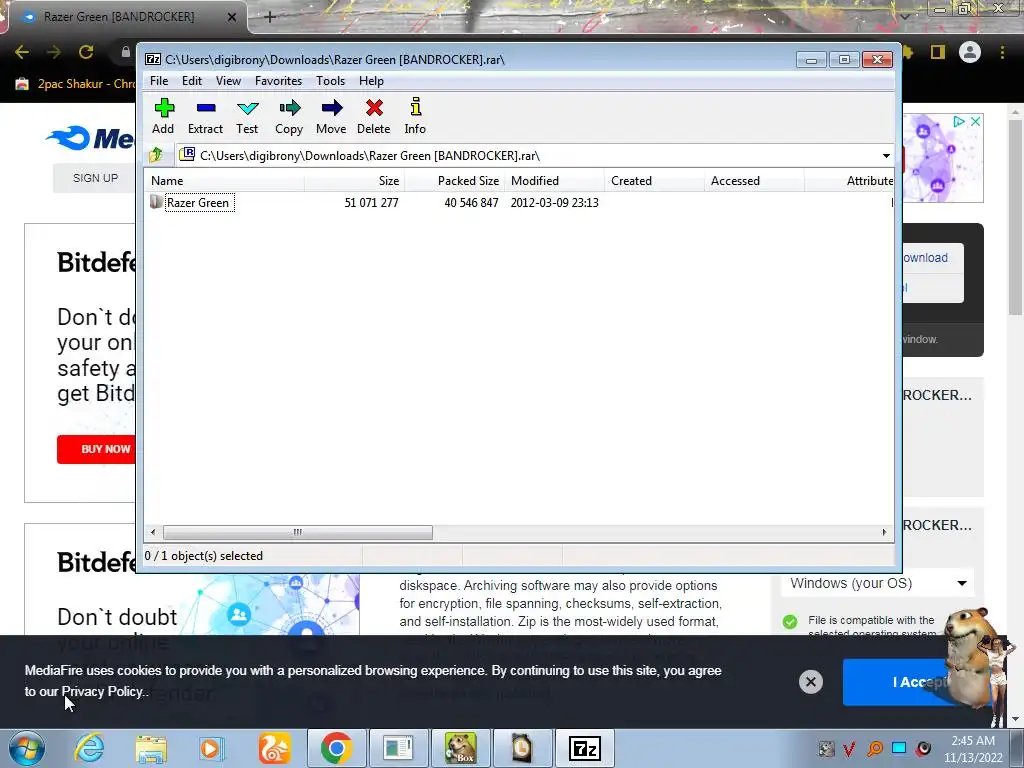Open a new Chrome tab

270,17
